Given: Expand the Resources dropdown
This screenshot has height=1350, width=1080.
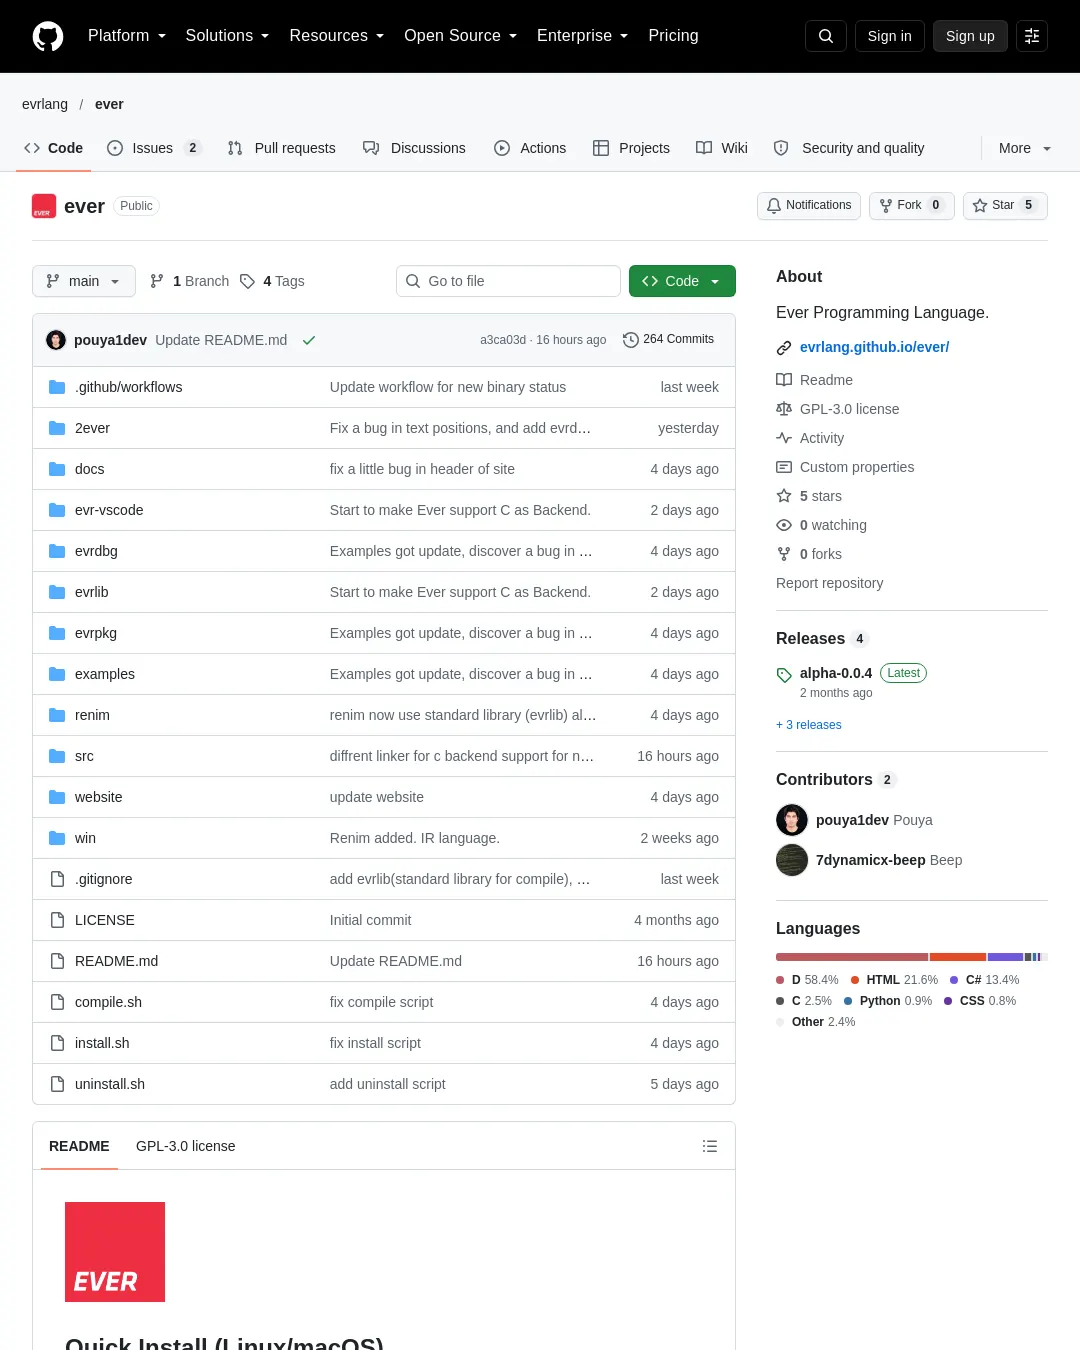Looking at the screenshot, I should [x=336, y=36].
